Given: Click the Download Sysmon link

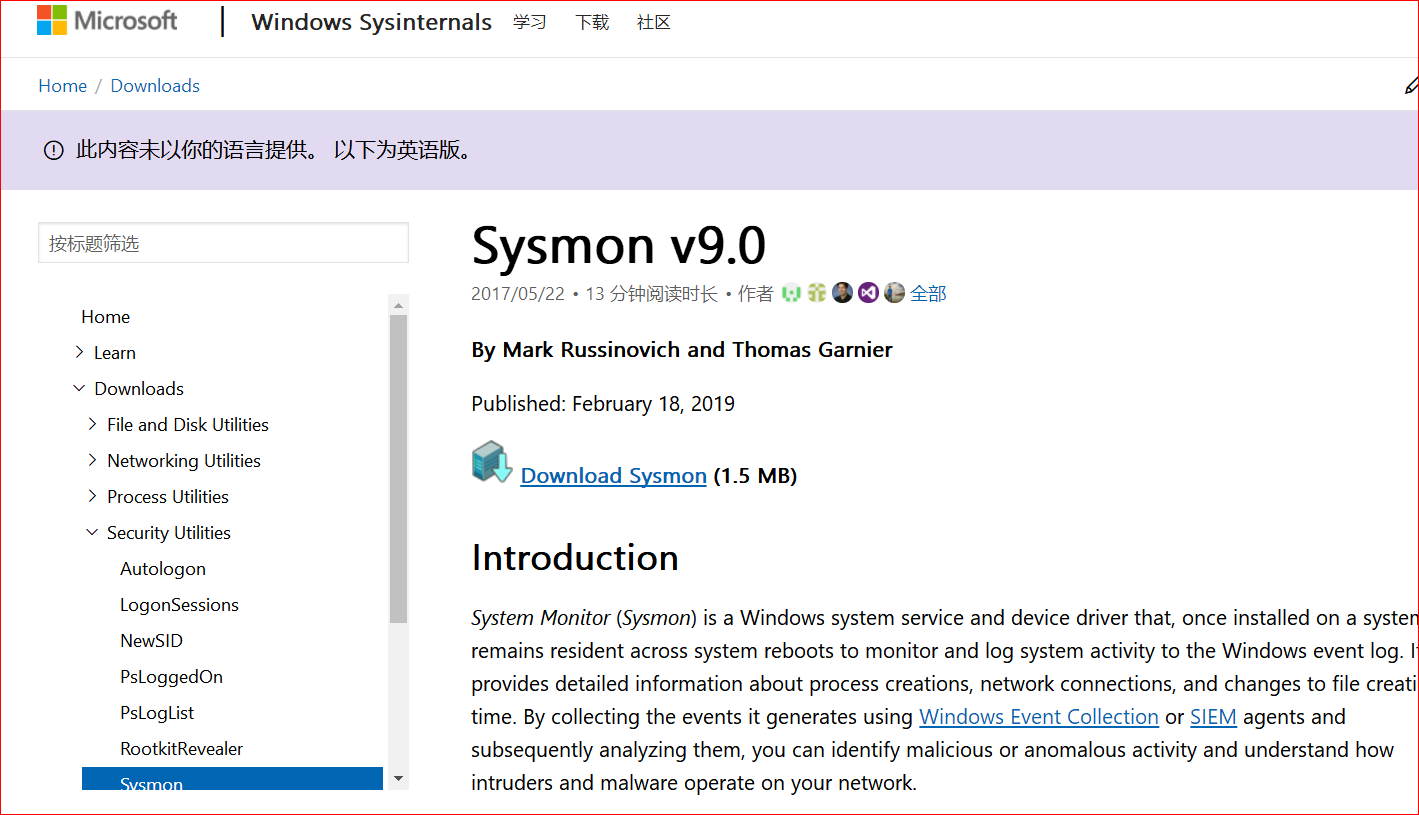Looking at the screenshot, I should click(x=613, y=476).
